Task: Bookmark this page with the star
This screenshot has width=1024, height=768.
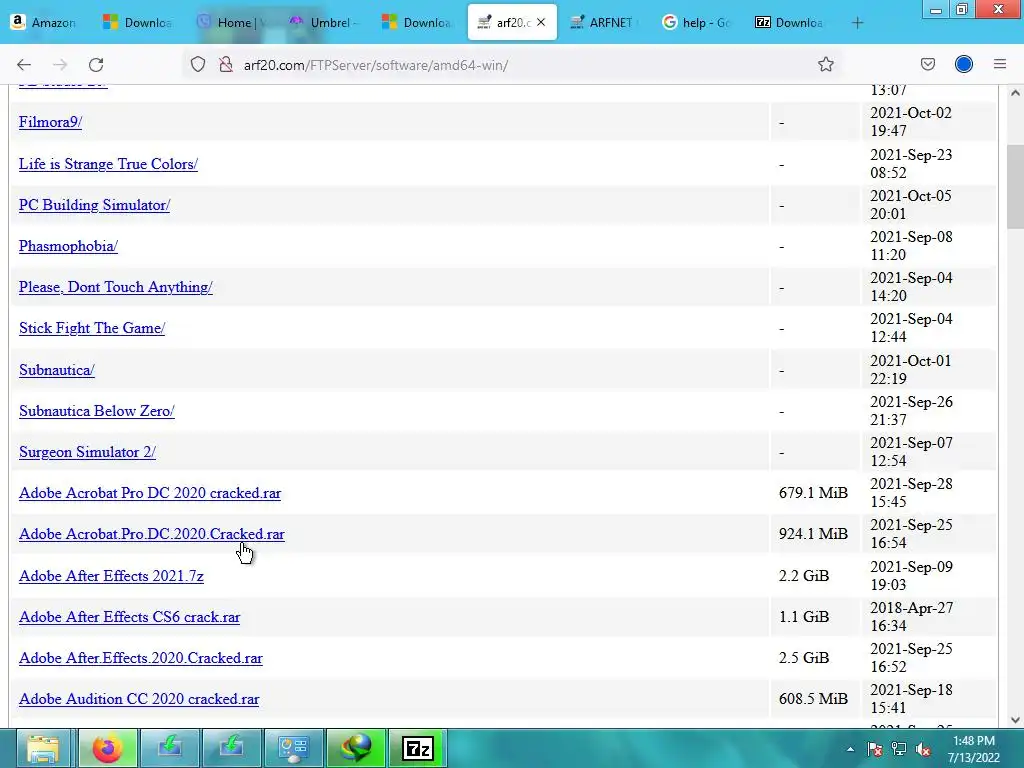Action: [x=825, y=64]
